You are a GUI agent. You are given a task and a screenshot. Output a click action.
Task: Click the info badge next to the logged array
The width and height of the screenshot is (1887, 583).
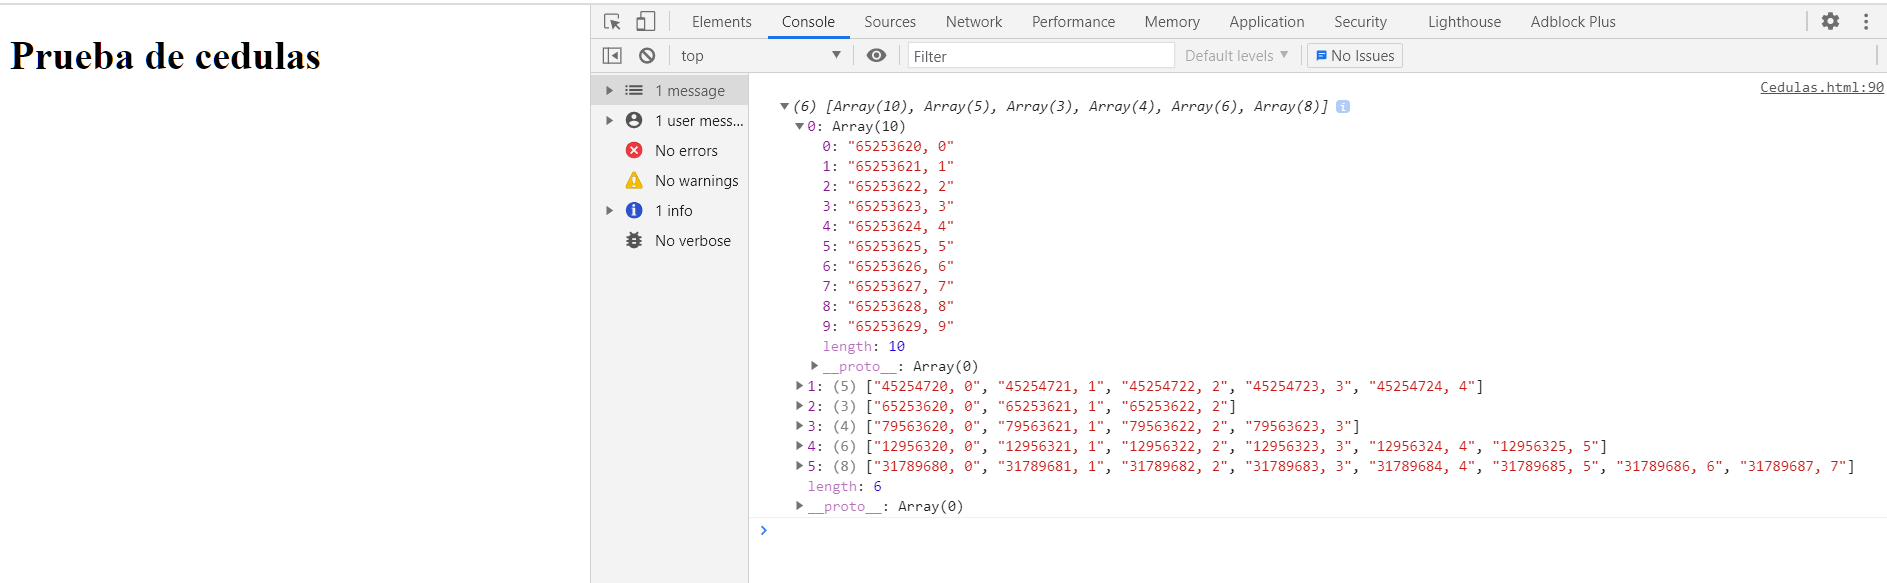point(1343,106)
